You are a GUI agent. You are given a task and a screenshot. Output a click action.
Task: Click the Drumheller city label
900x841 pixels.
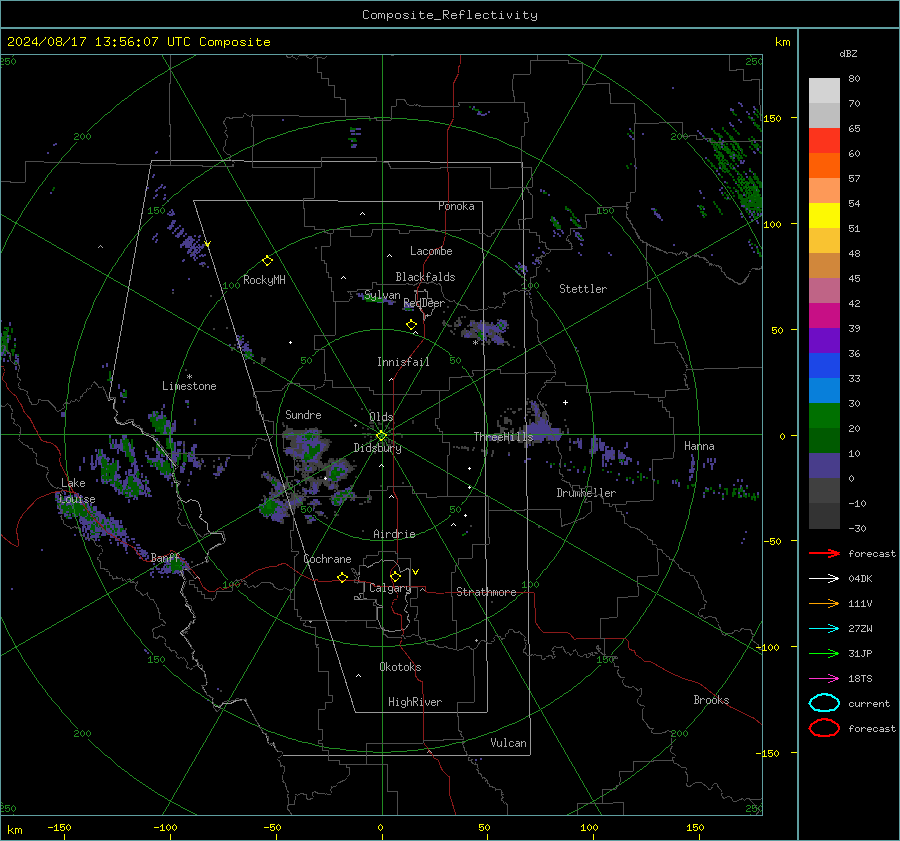[x=586, y=493]
